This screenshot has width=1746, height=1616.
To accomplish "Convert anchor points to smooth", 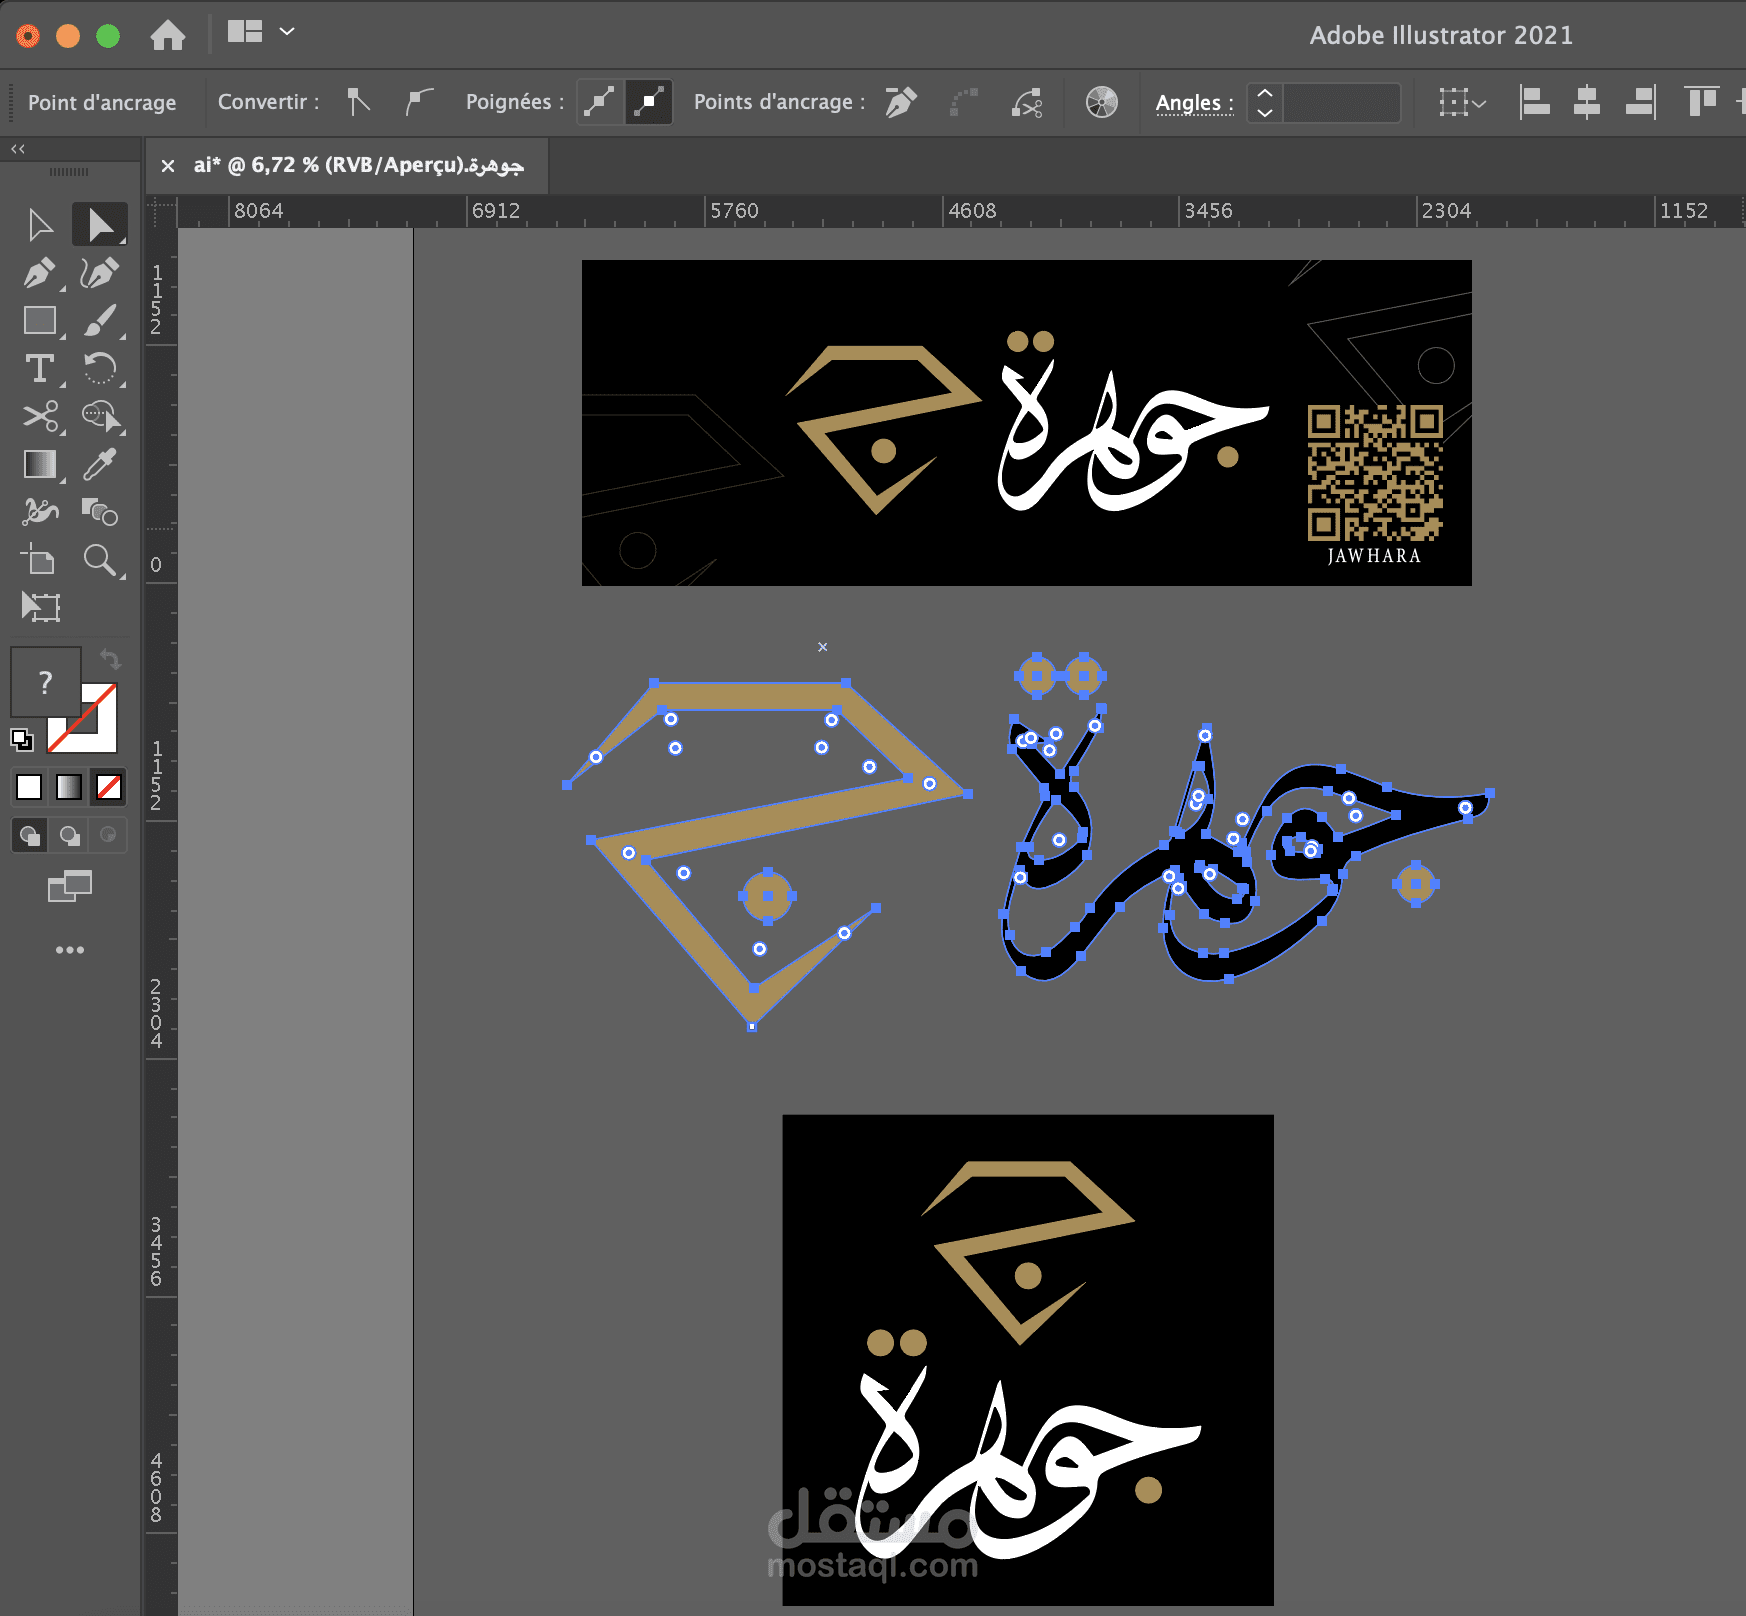I will 420,102.
